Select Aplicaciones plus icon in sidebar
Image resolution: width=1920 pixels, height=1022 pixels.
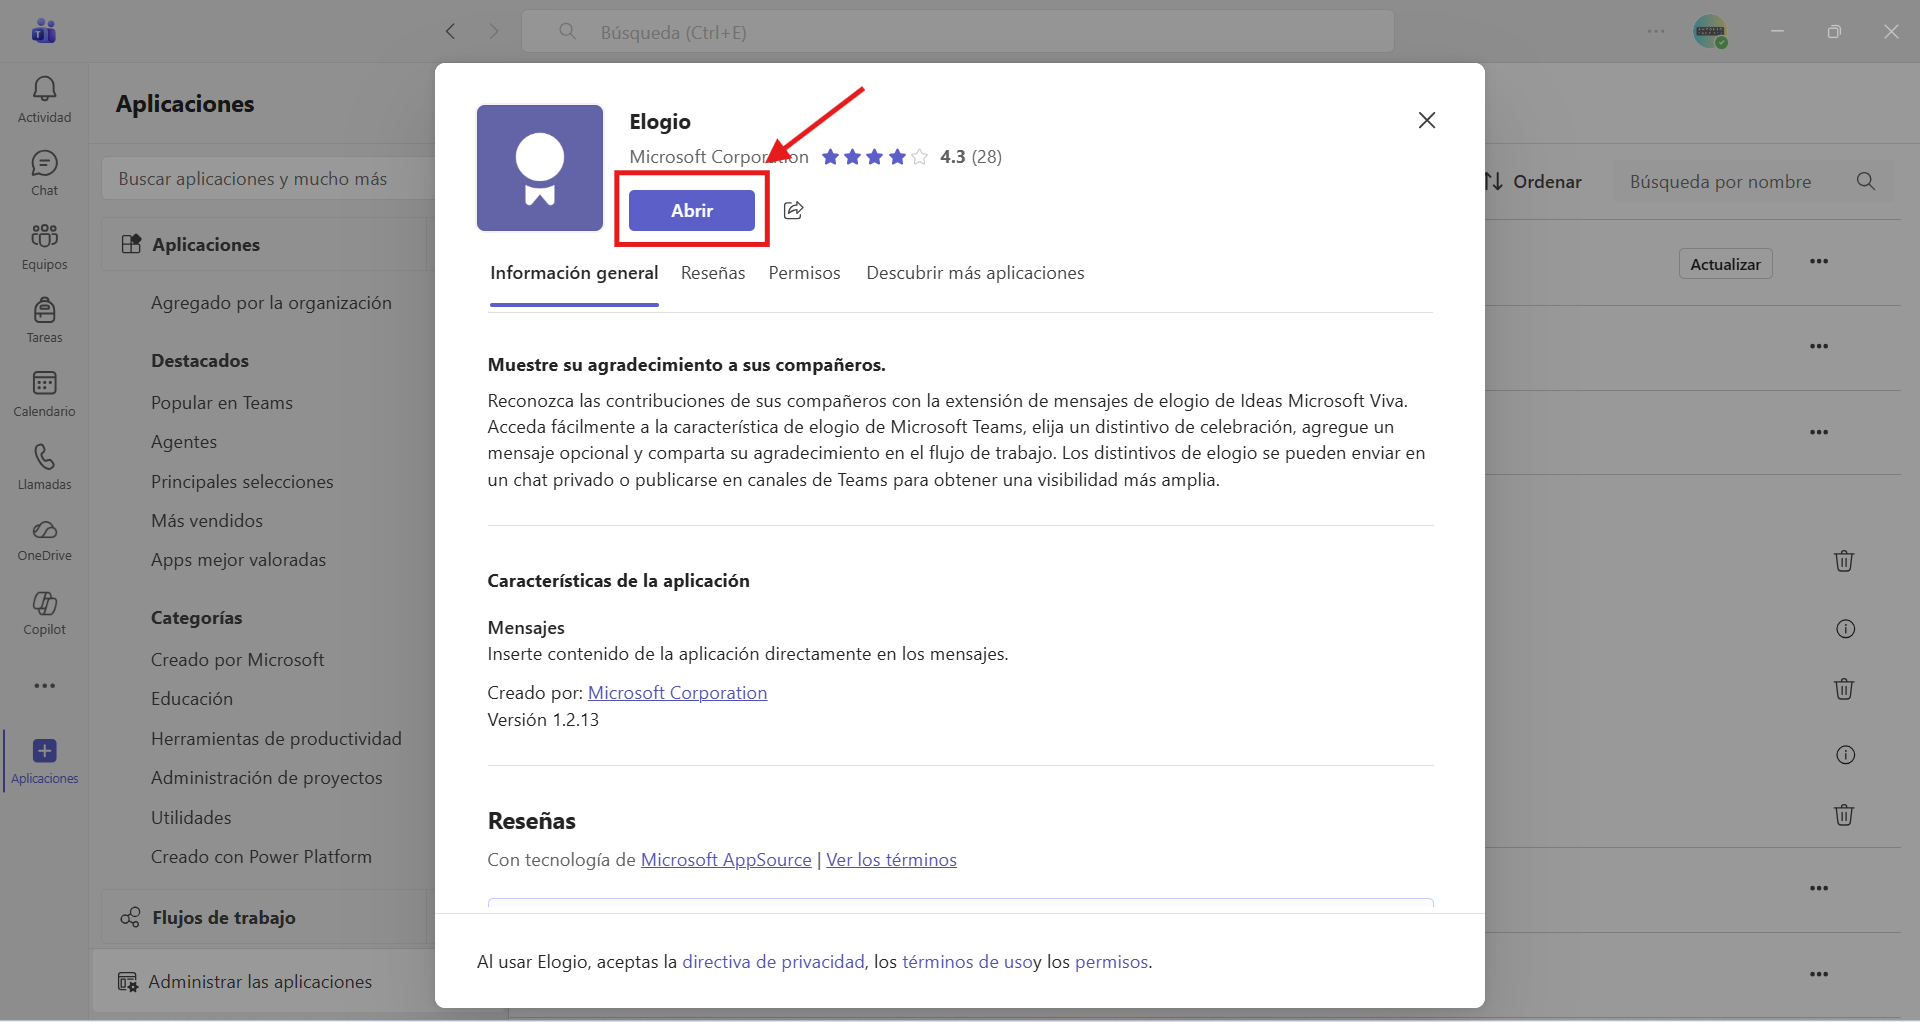pos(44,761)
